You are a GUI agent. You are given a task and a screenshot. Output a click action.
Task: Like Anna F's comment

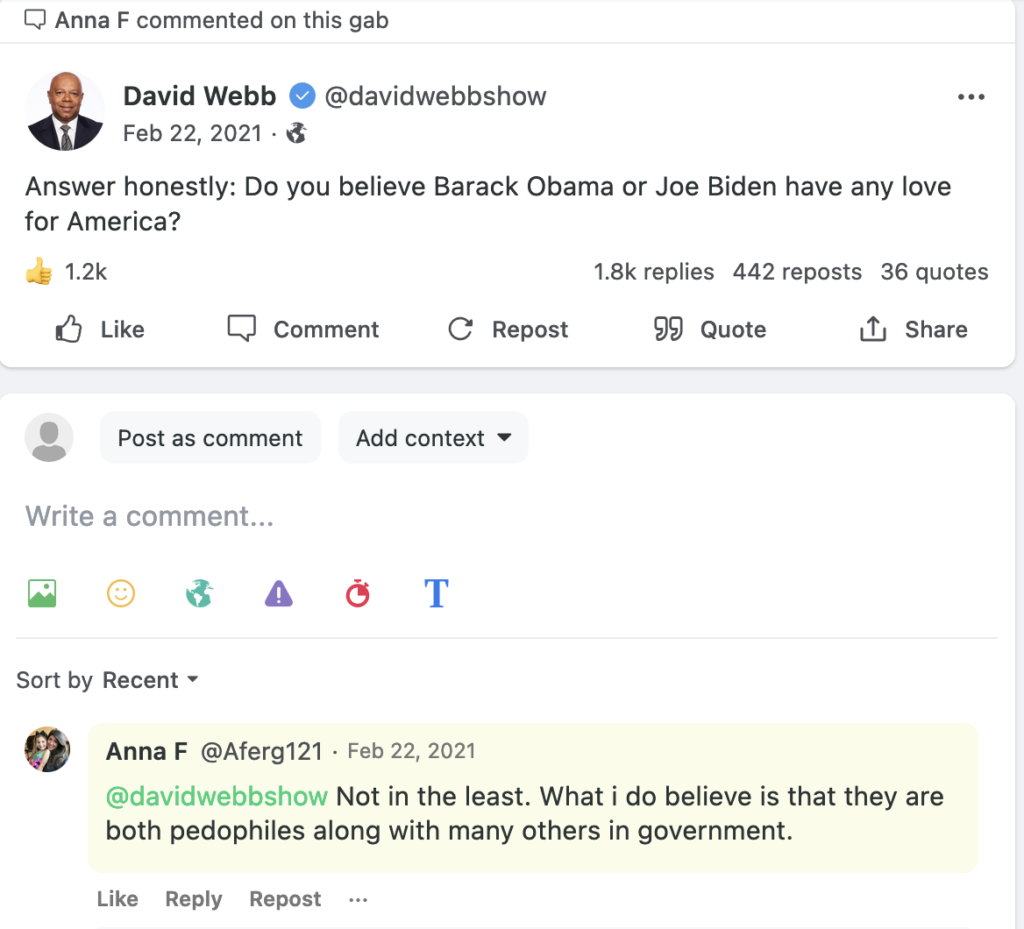[117, 899]
